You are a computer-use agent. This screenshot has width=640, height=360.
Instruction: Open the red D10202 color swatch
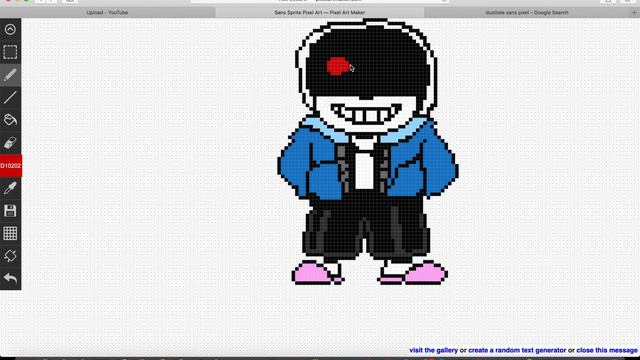tap(11, 166)
